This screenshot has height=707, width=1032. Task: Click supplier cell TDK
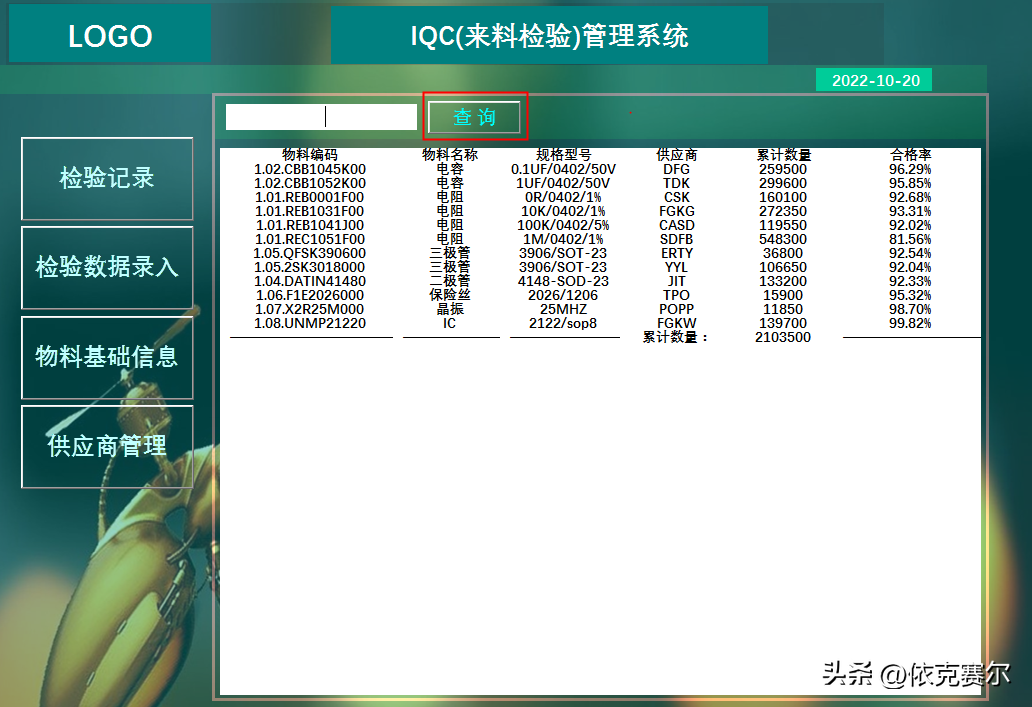677,183
